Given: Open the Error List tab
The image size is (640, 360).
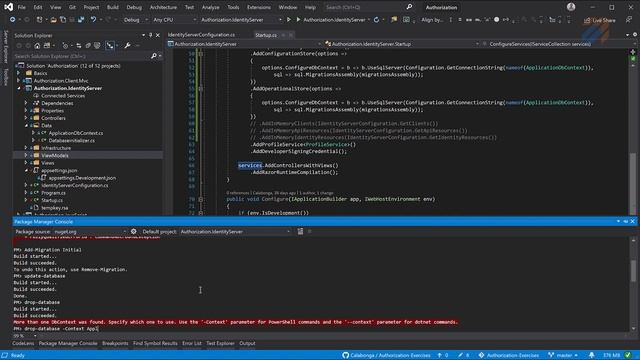Looking at the screenshot, I should click(192, 343).
